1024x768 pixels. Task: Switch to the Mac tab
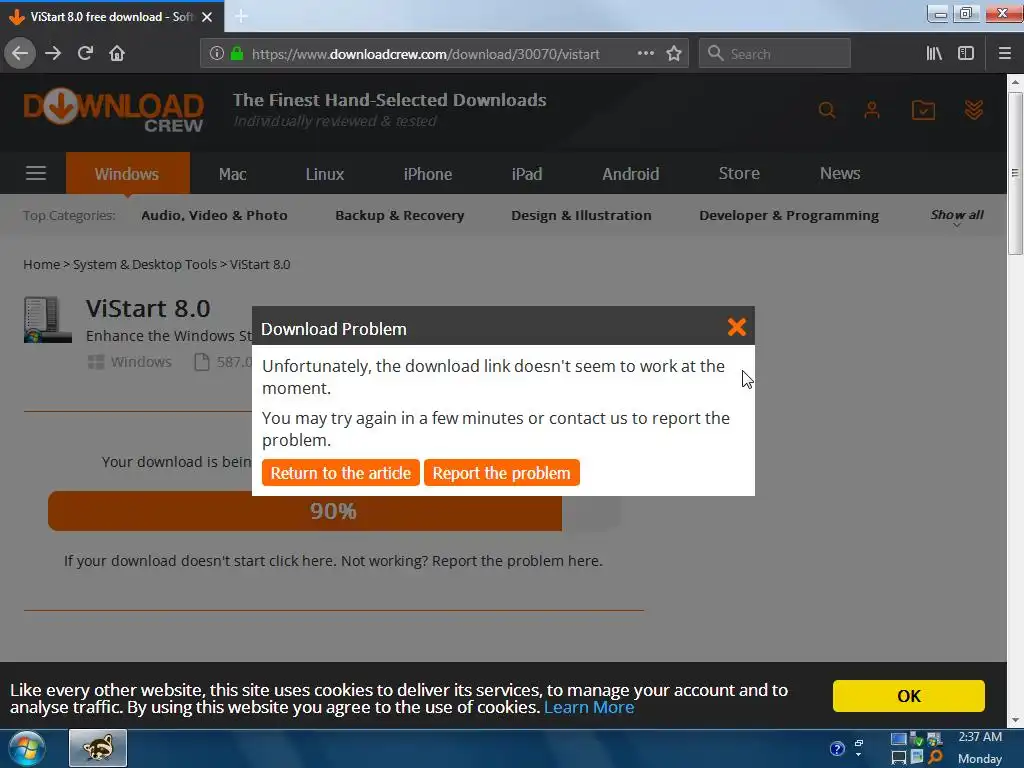click(x=232, y=174)
